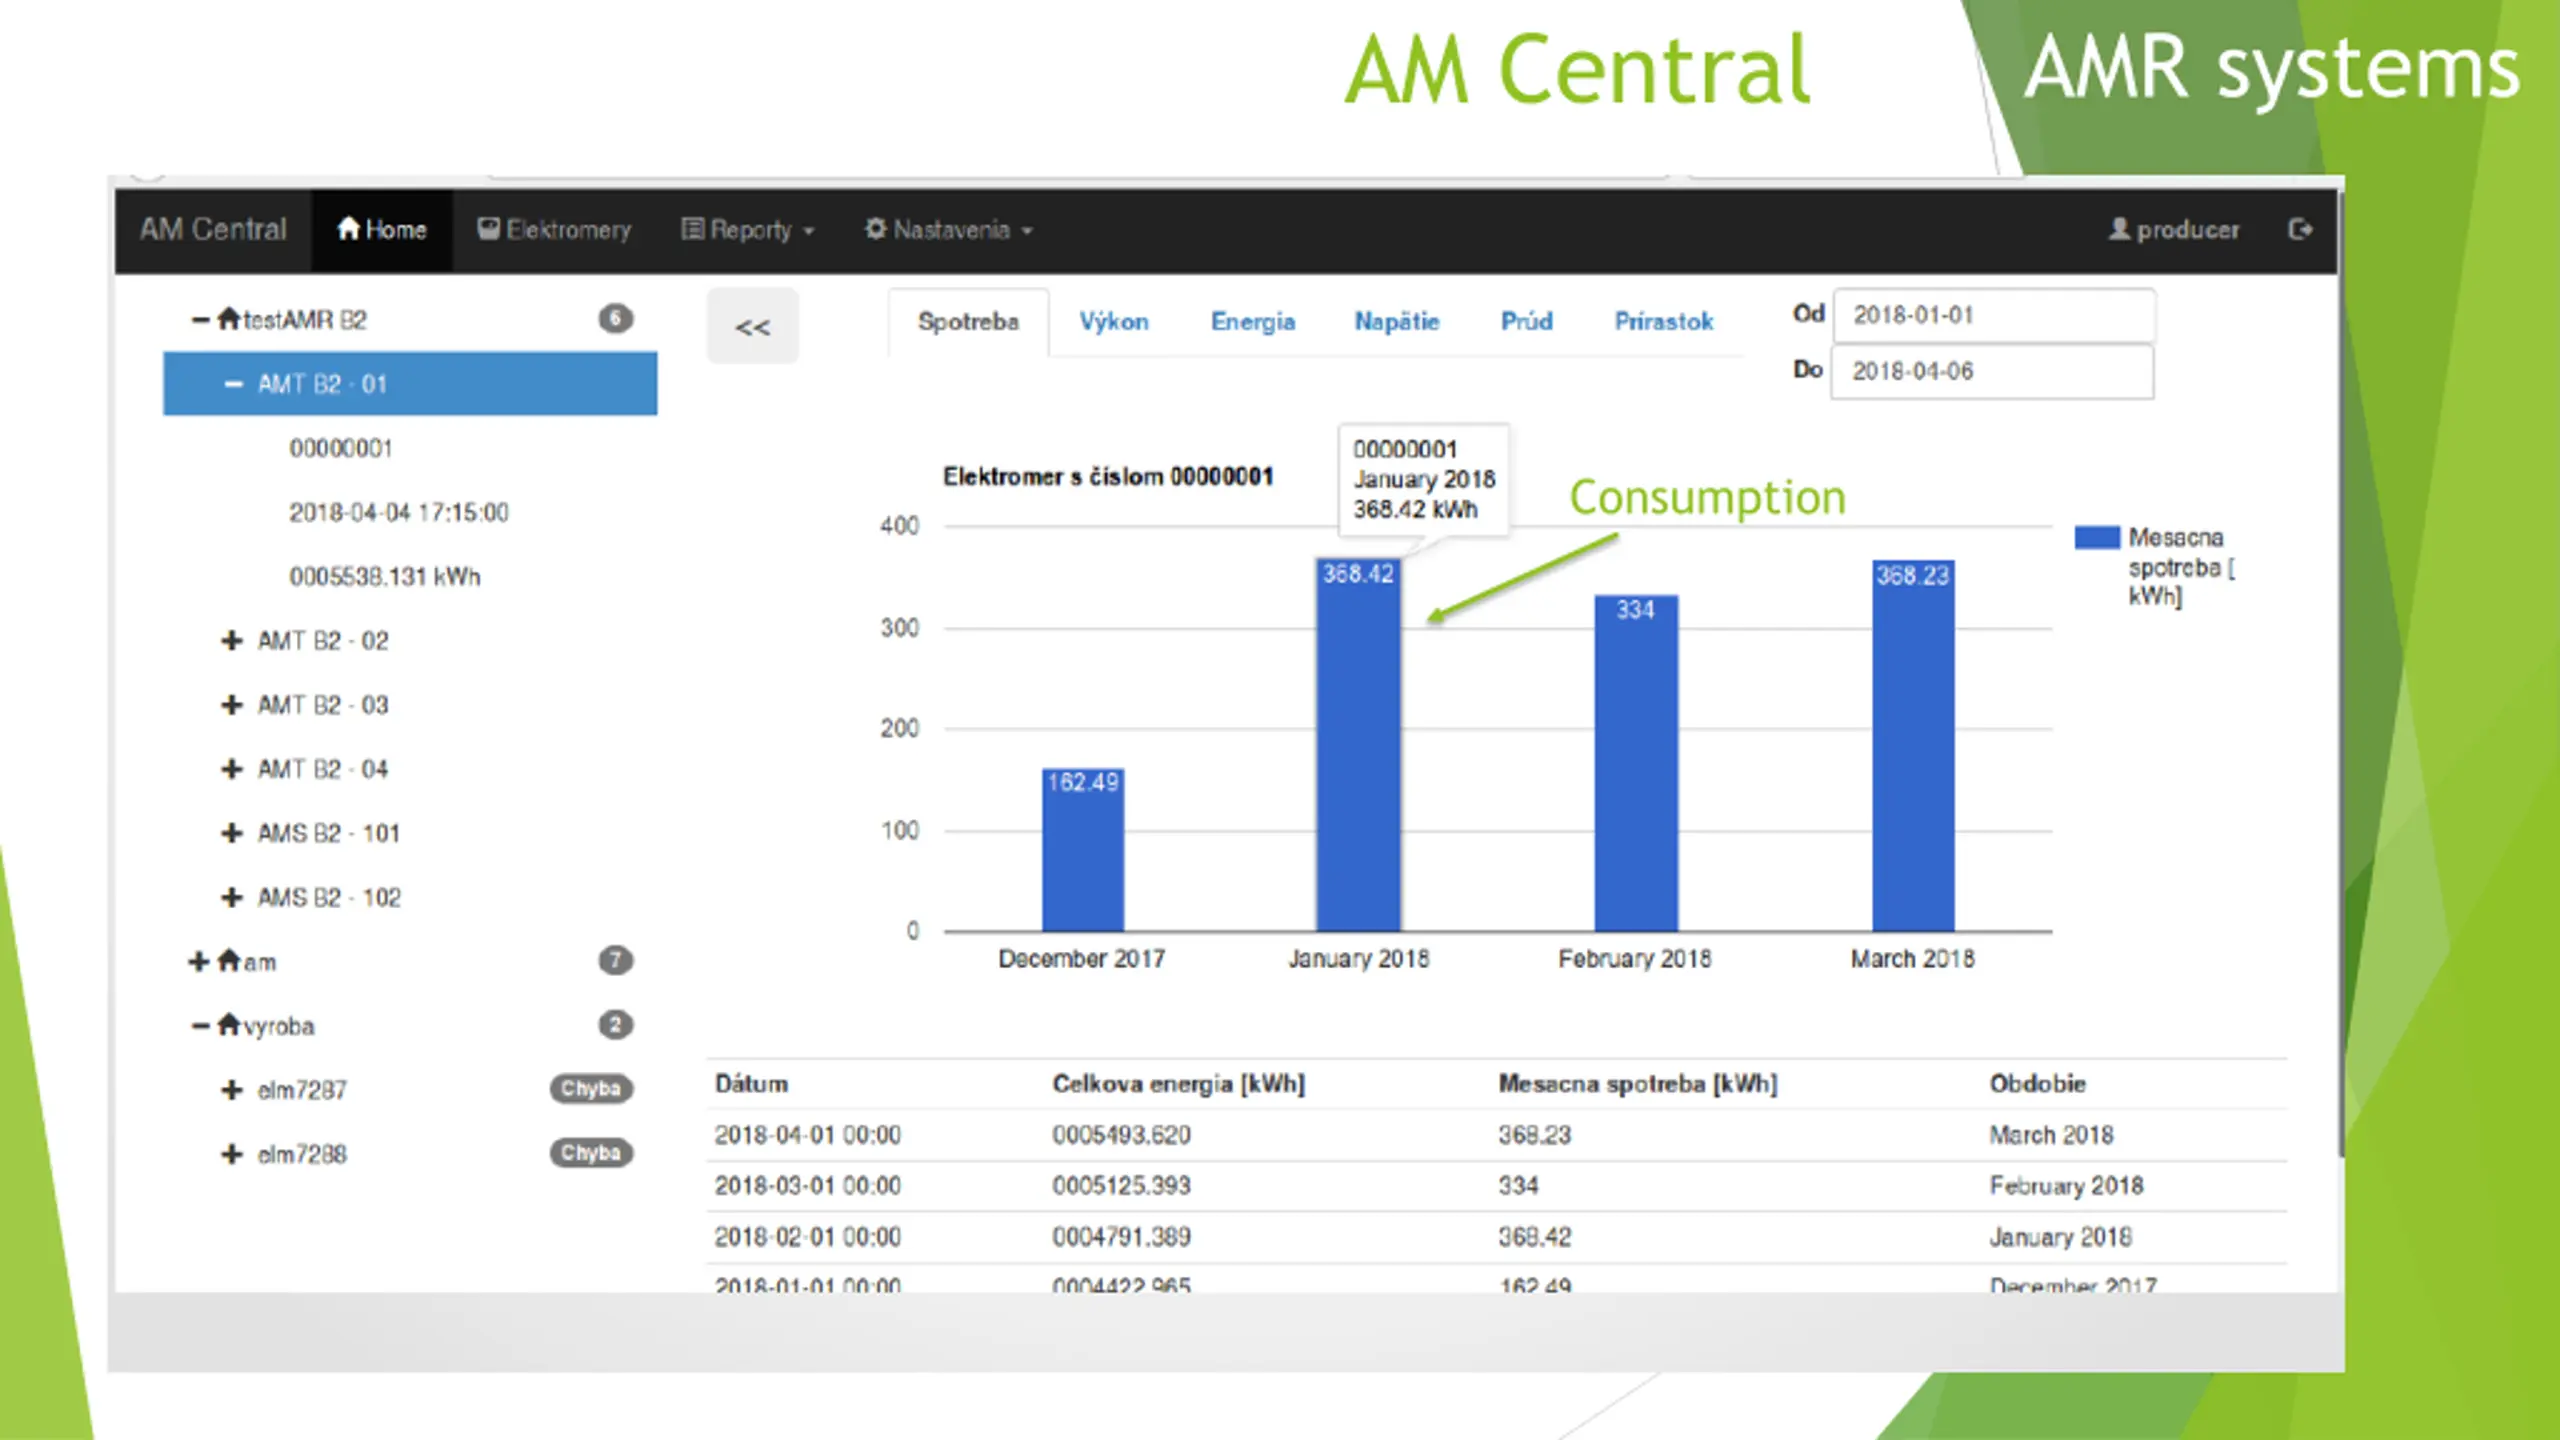Click the house icon of vyroba group
This screenshot has height=1440, width=2560.
(x=229, y=1025)
